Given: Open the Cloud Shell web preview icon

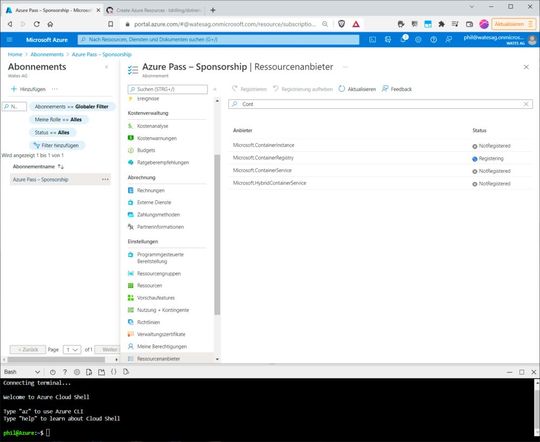Looking at the screenshot, I should coord(126,372).
